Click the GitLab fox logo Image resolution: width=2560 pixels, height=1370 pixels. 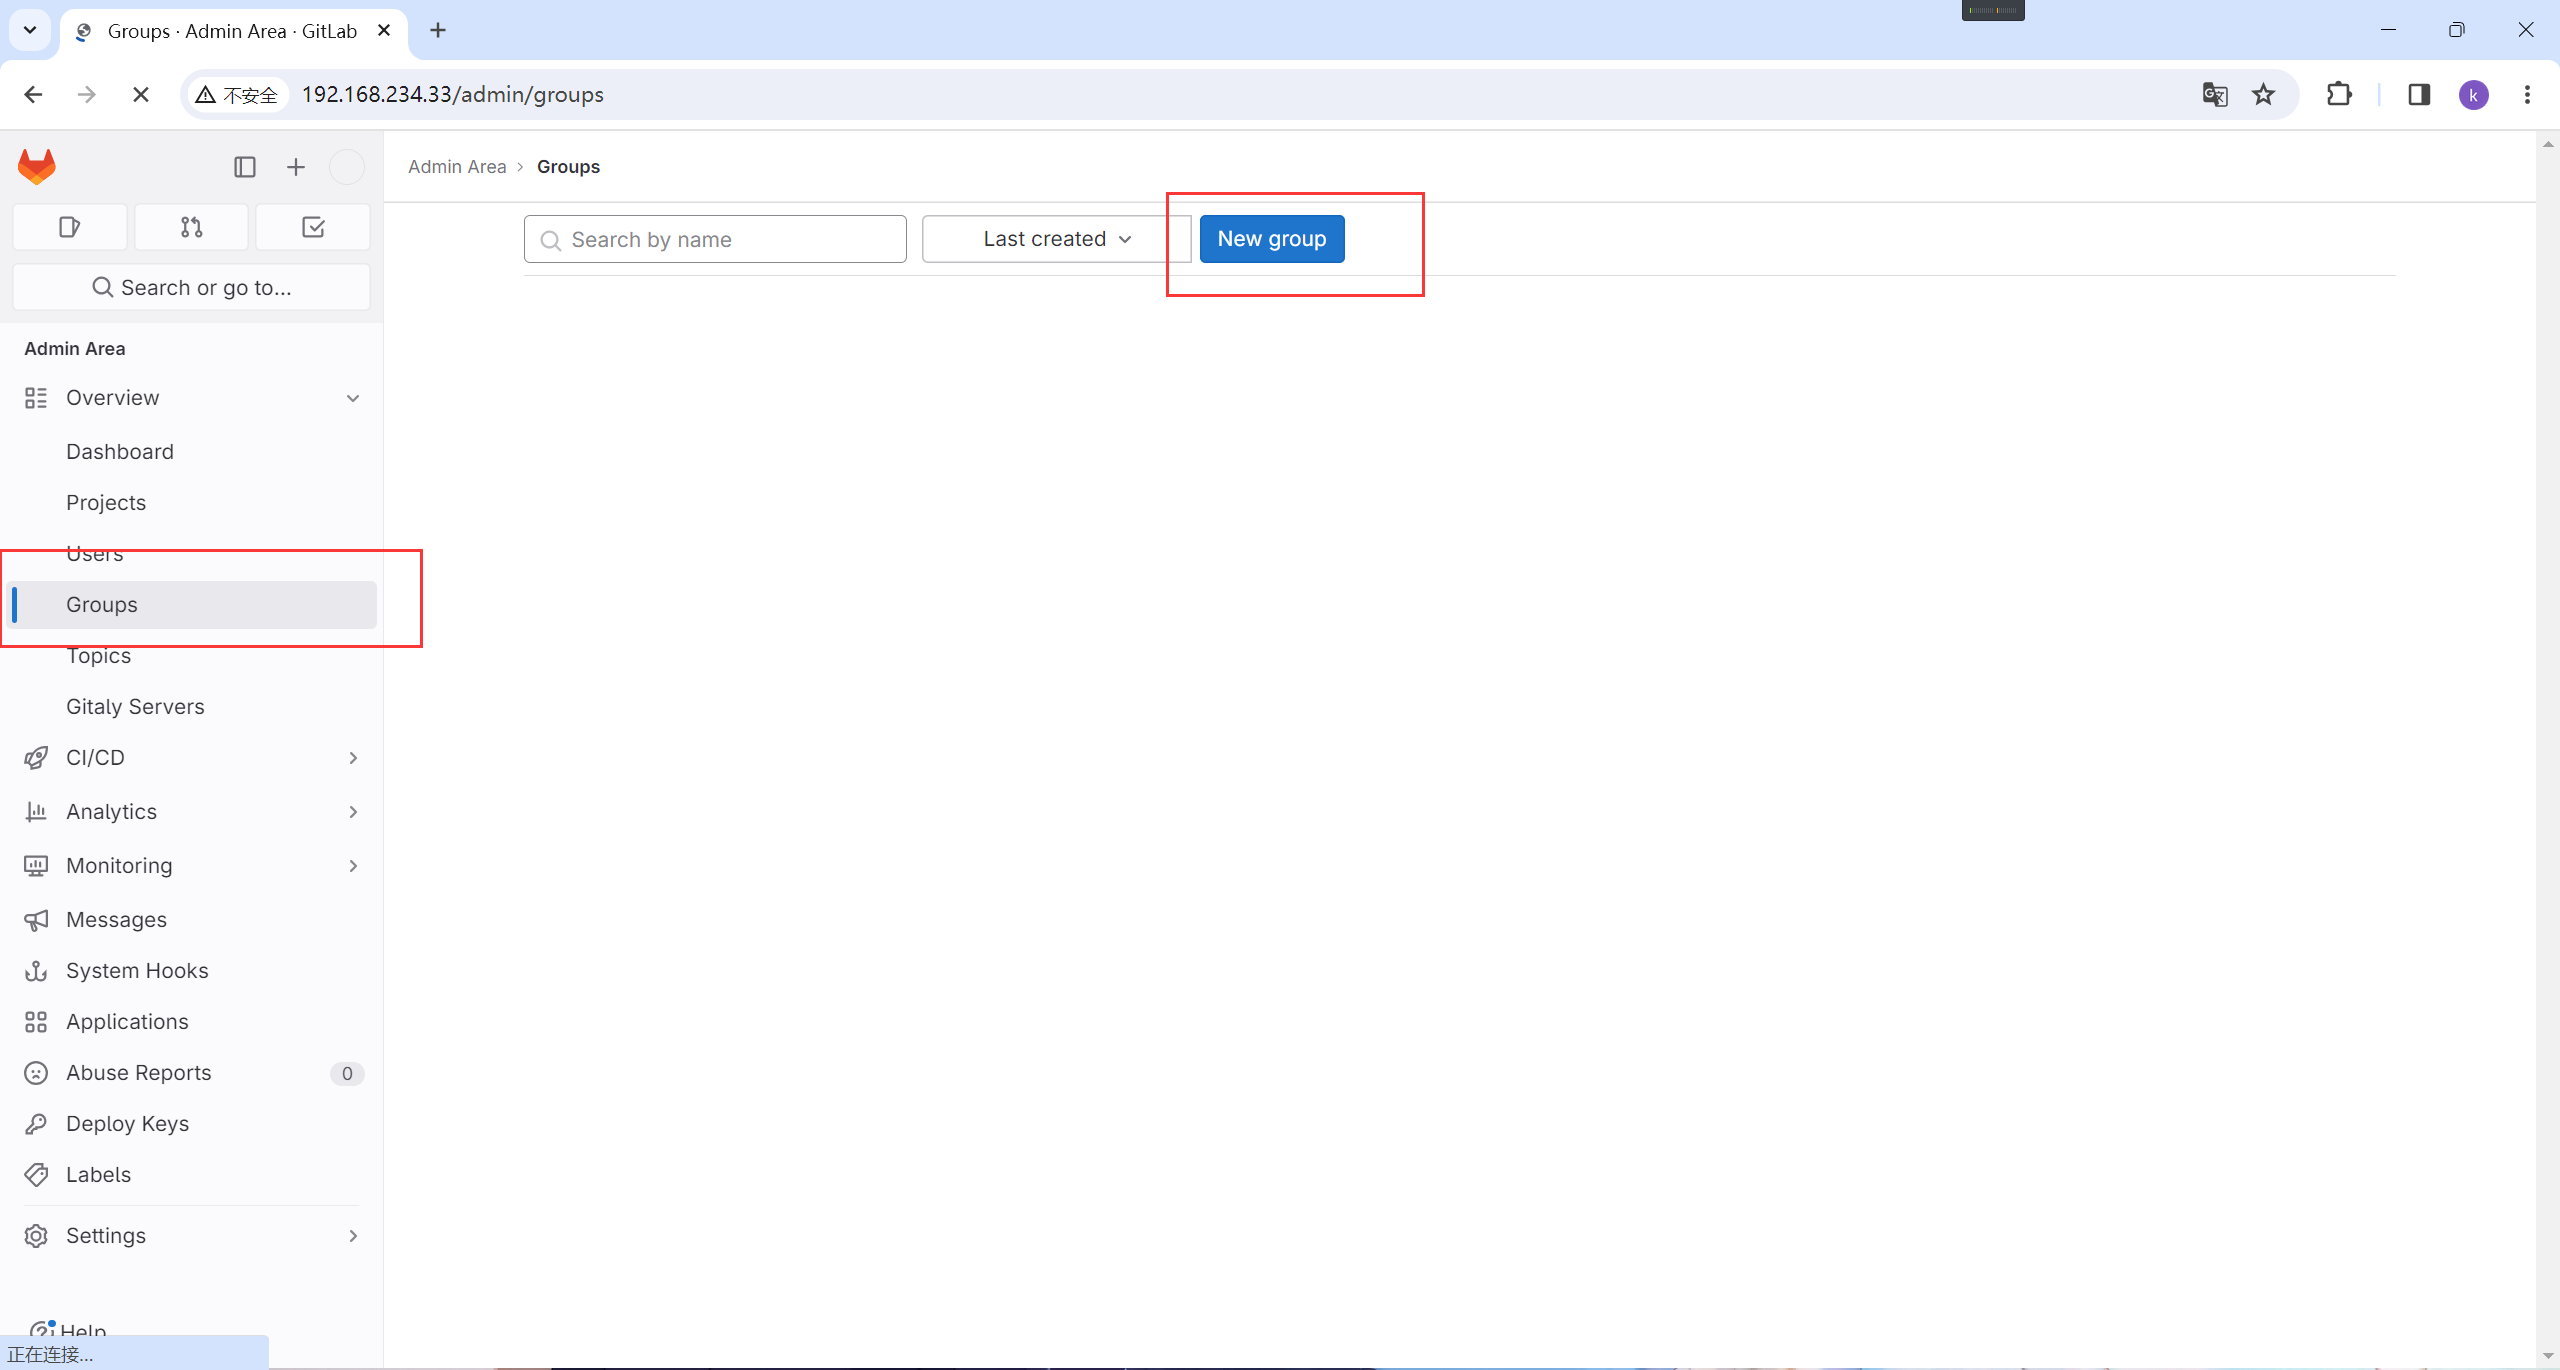click(37, 167)
